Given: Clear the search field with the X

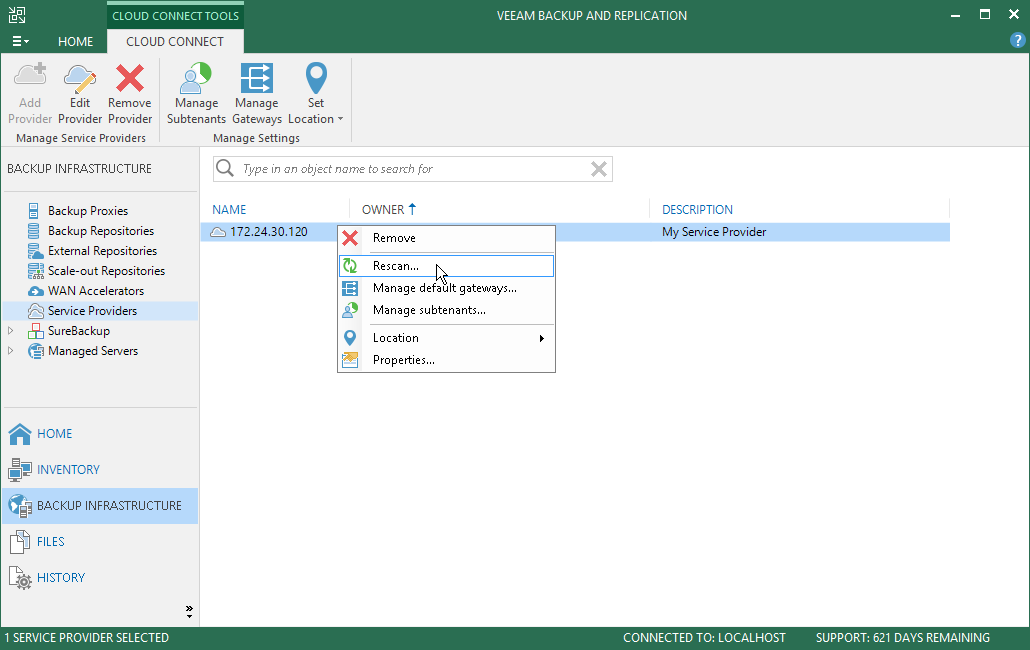Looking at the screenshot, I should 598,169.
